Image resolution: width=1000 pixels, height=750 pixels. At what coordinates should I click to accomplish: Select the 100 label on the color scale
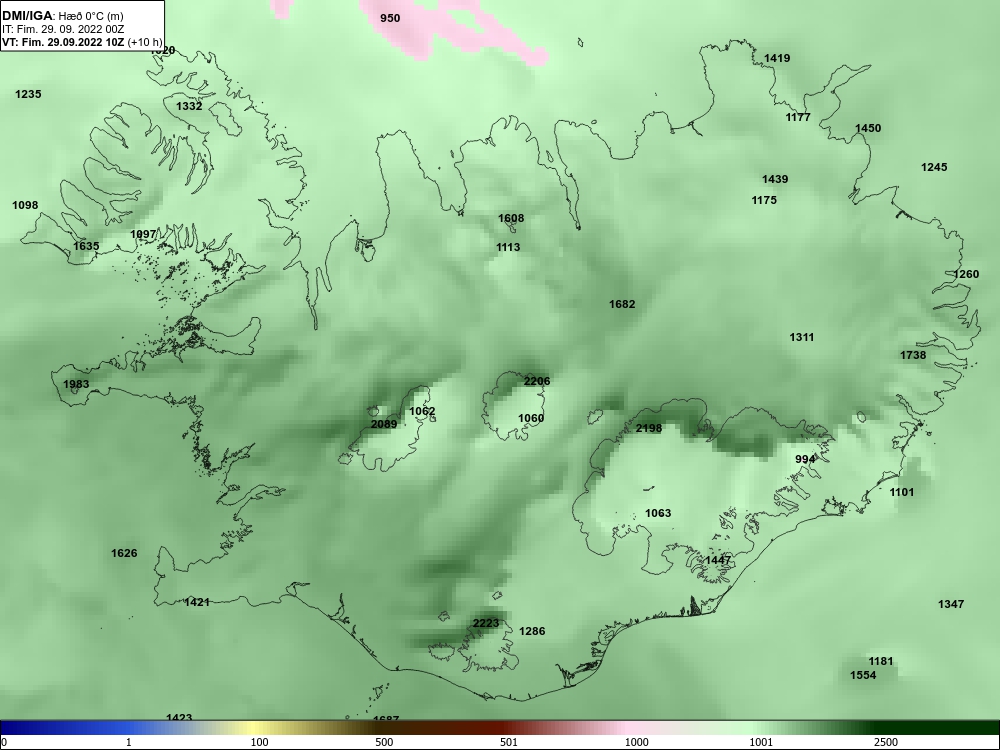(259, 742)
